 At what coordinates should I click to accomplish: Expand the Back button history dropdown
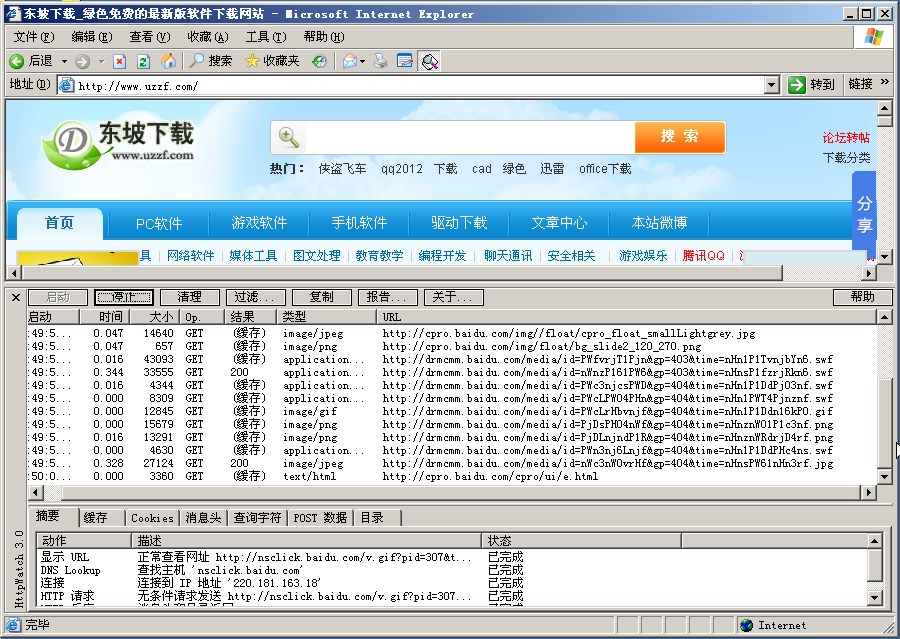tap(64, 61)
